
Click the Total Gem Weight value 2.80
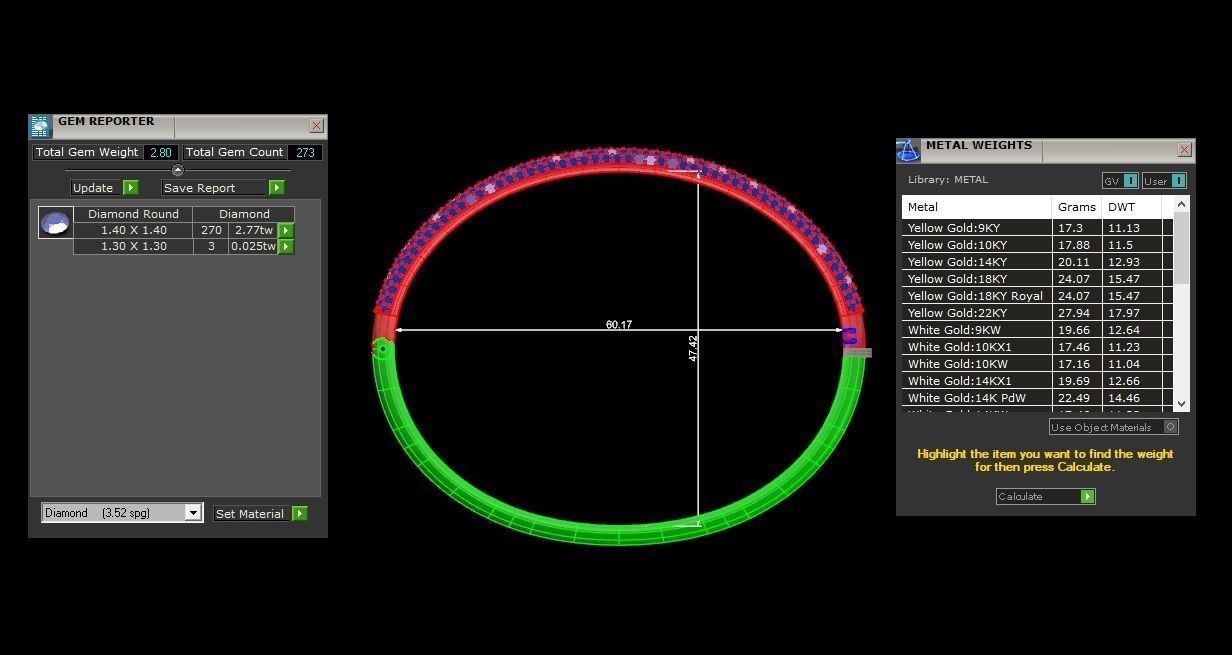pos(161,152)
